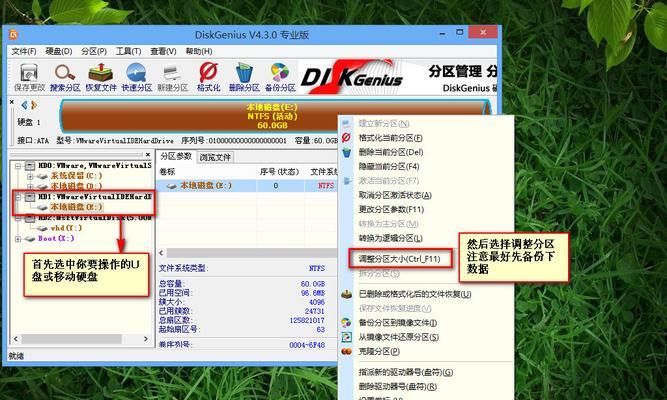Go to previous disk with left arrow
The image size is (667, 400).
[x=24, y=105]
